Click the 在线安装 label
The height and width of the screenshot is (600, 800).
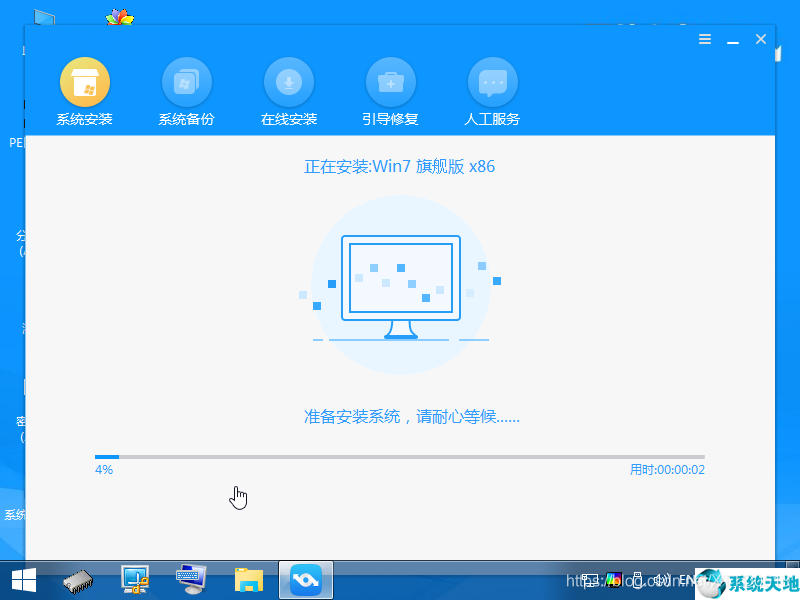289,119
